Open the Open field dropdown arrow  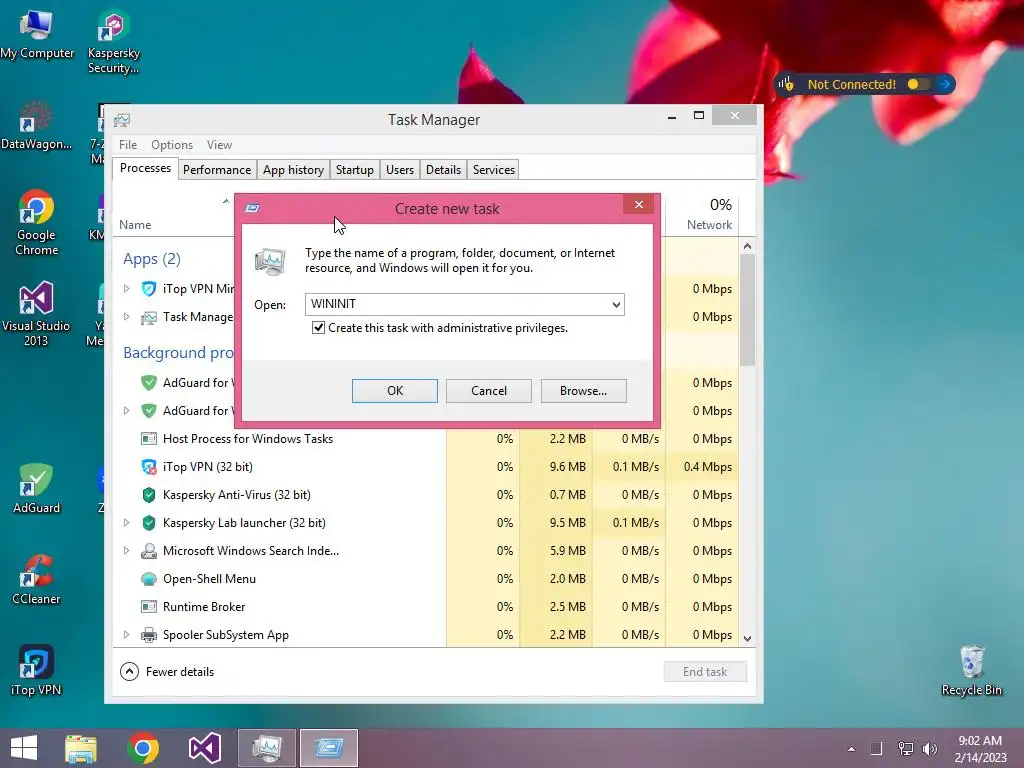(x=616, y=304)
